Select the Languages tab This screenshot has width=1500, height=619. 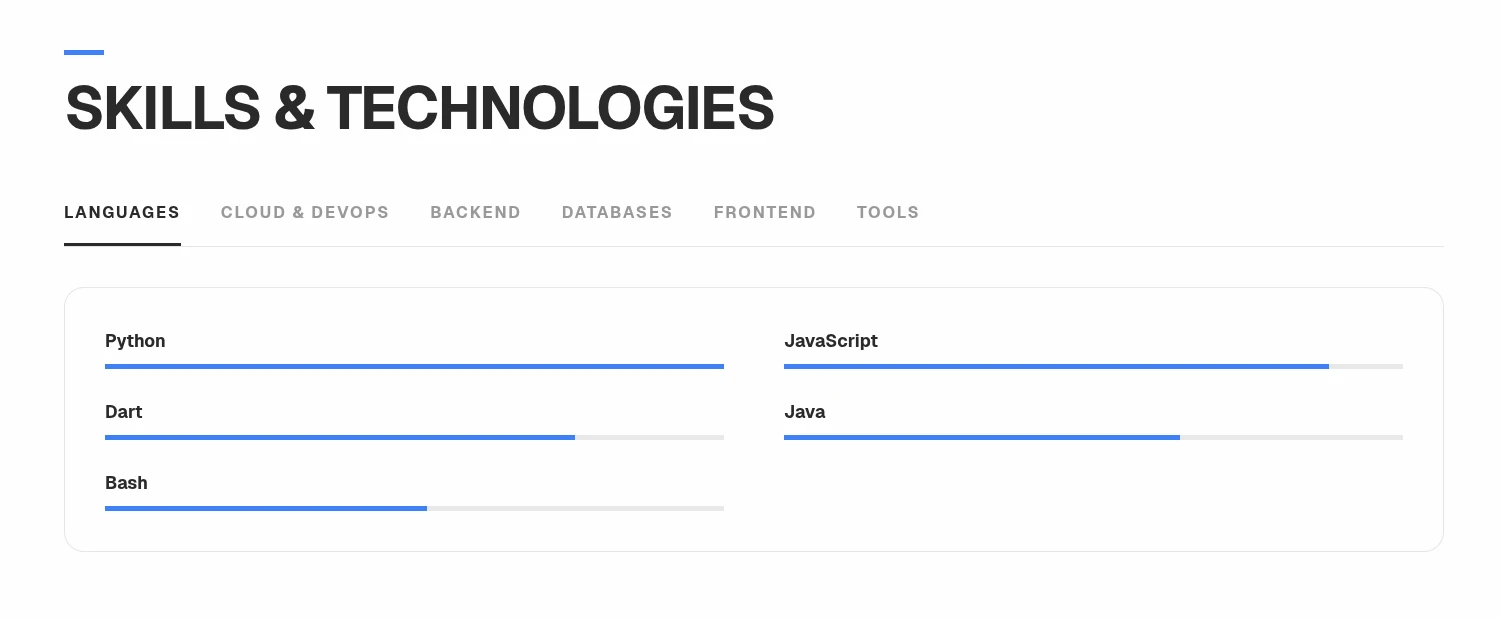(122, 212)
